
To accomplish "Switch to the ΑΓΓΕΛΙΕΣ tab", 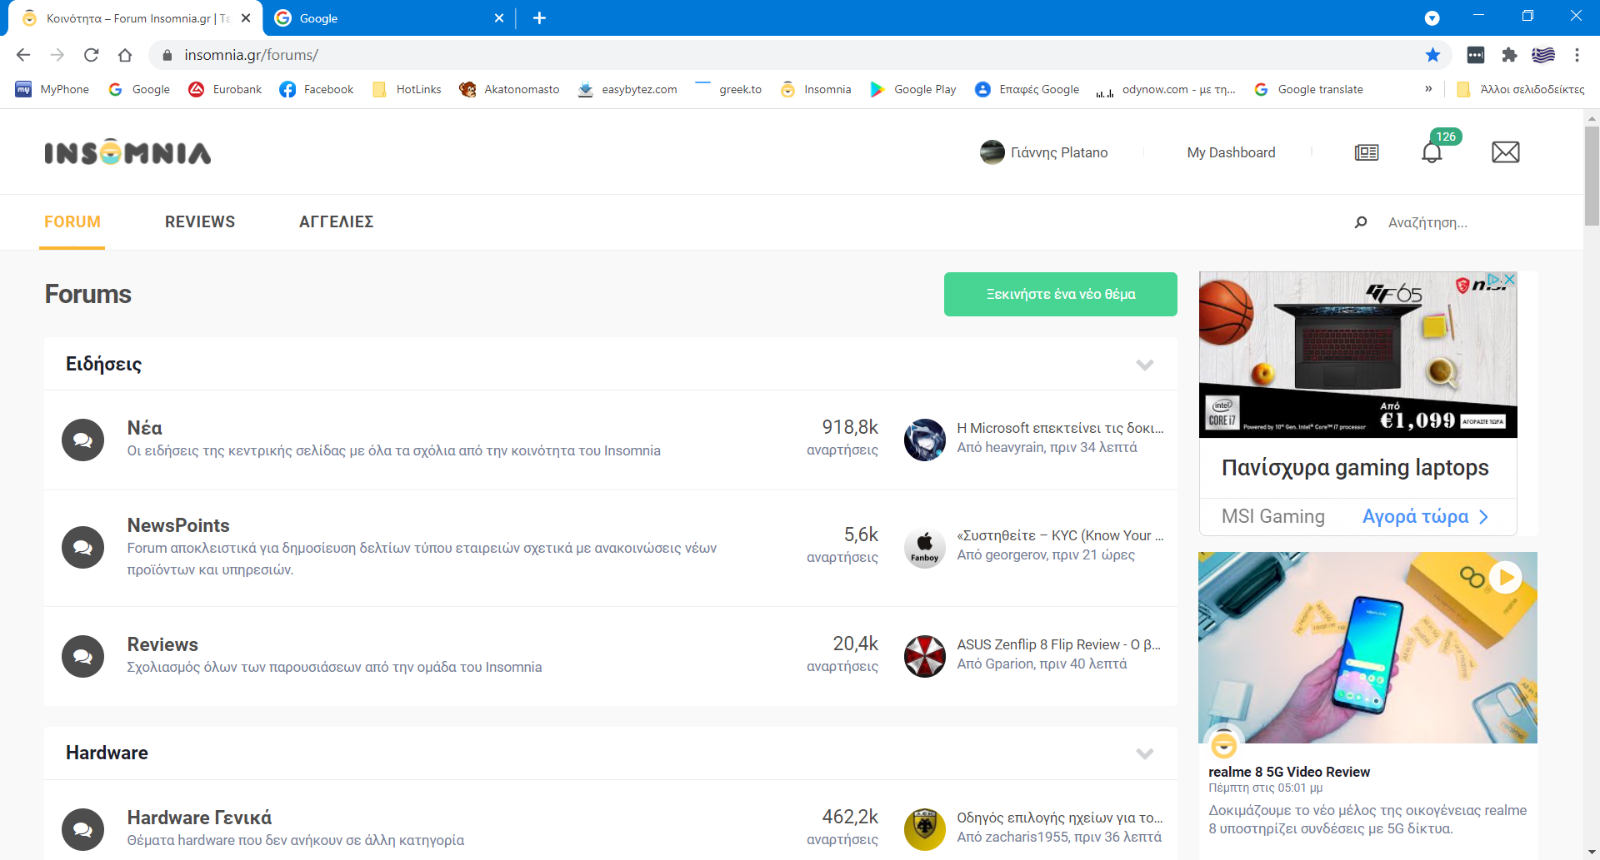I will coord(336,222).
